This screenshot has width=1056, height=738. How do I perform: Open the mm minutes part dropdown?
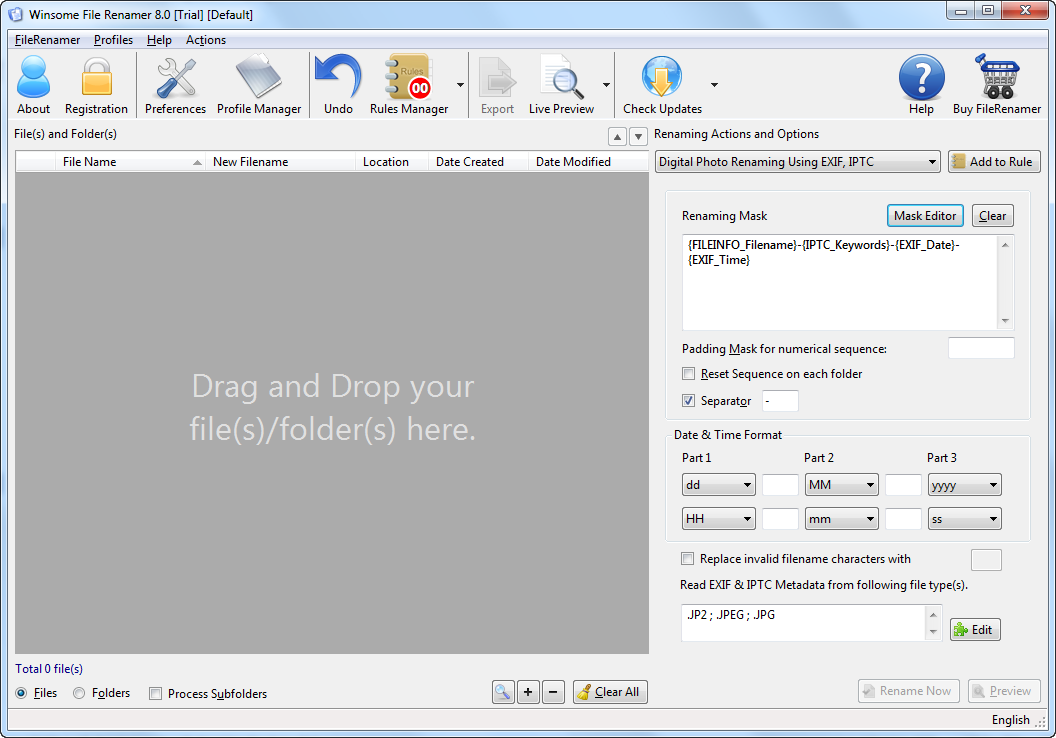[841, 518]
